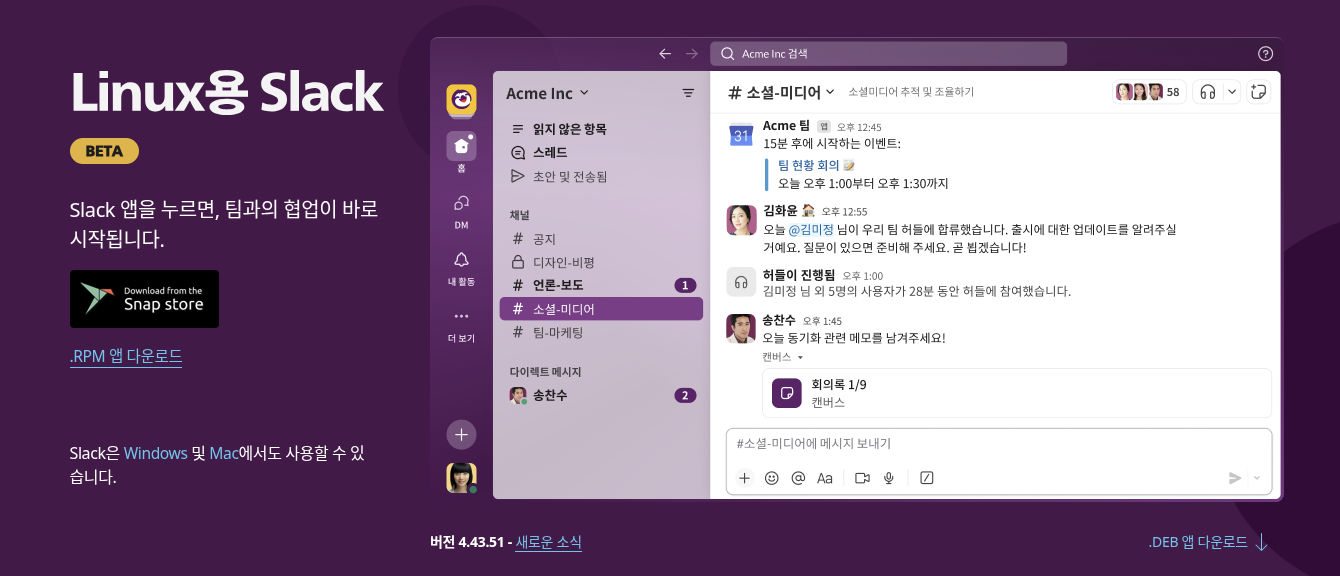Collapse the 다이렉트 메시지 section header
The height and width of the screenshot is (576, 1340).
click(545, 372)
